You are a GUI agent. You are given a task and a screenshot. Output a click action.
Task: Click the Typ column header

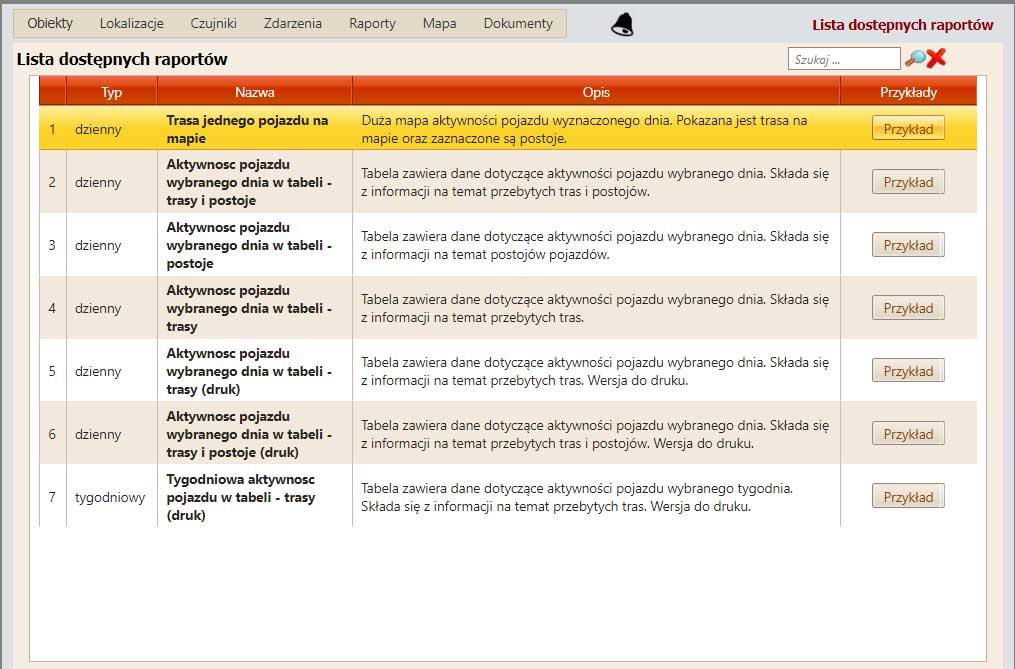pos(111,91)
